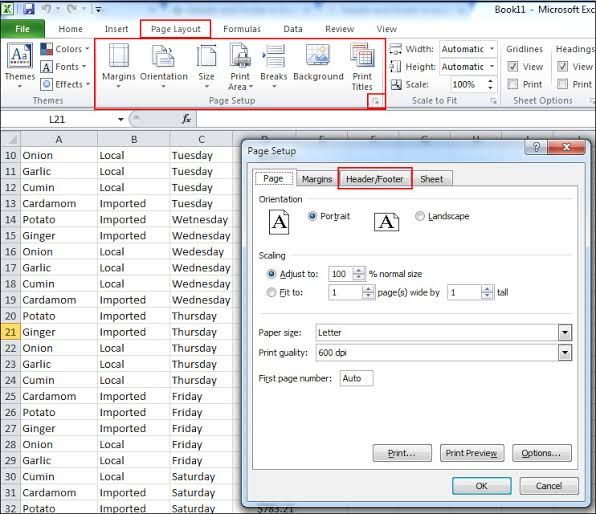The image size is (596, 514).
Task: Open the Print Area tool
Action: point(240,66)
